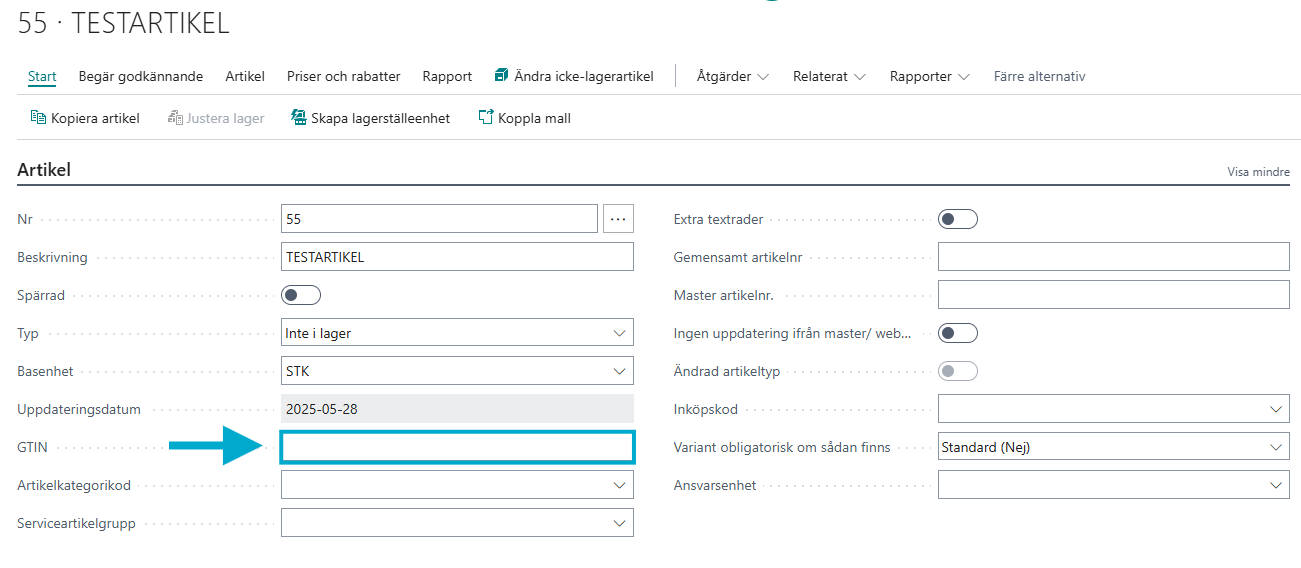The width and height of the screenshot is (1301, 568).
Task: Click the Ändra icke-lagerartikel icon
Action: (x=502, y=76)
